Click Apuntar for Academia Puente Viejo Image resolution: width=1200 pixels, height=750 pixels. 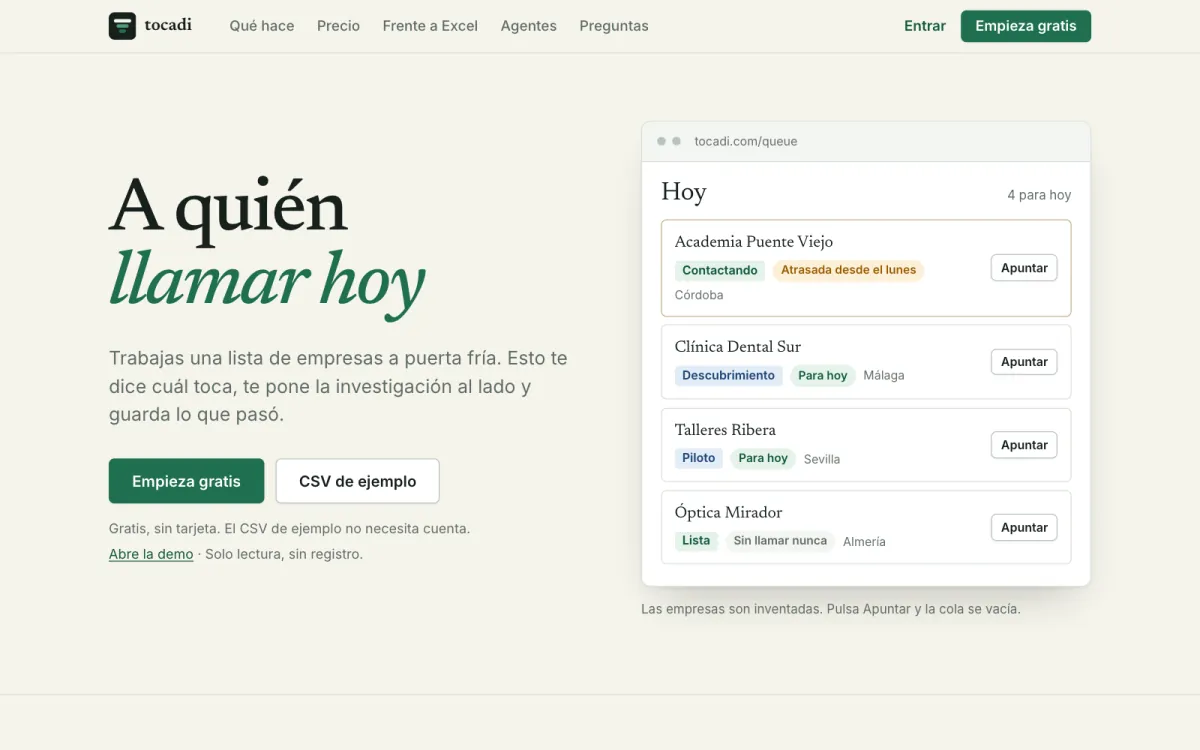click(1024, 268)
